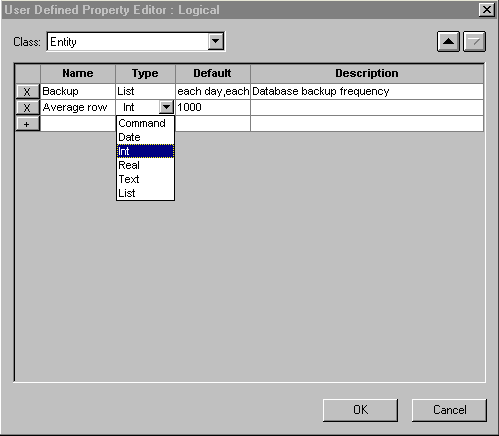Choose List in the type dropdown list
This screenshot has width=499, height=436.
145,193
